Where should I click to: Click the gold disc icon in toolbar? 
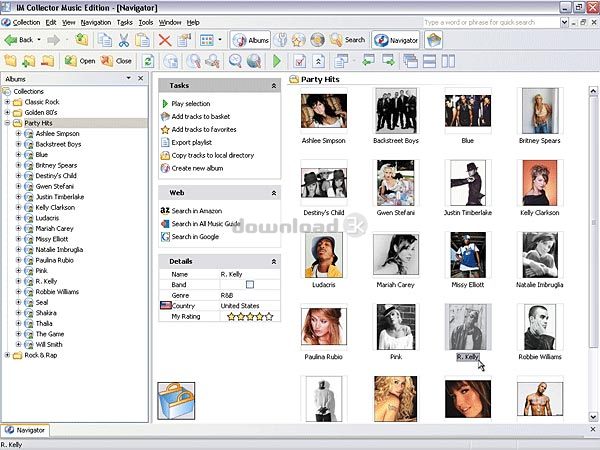317,40
